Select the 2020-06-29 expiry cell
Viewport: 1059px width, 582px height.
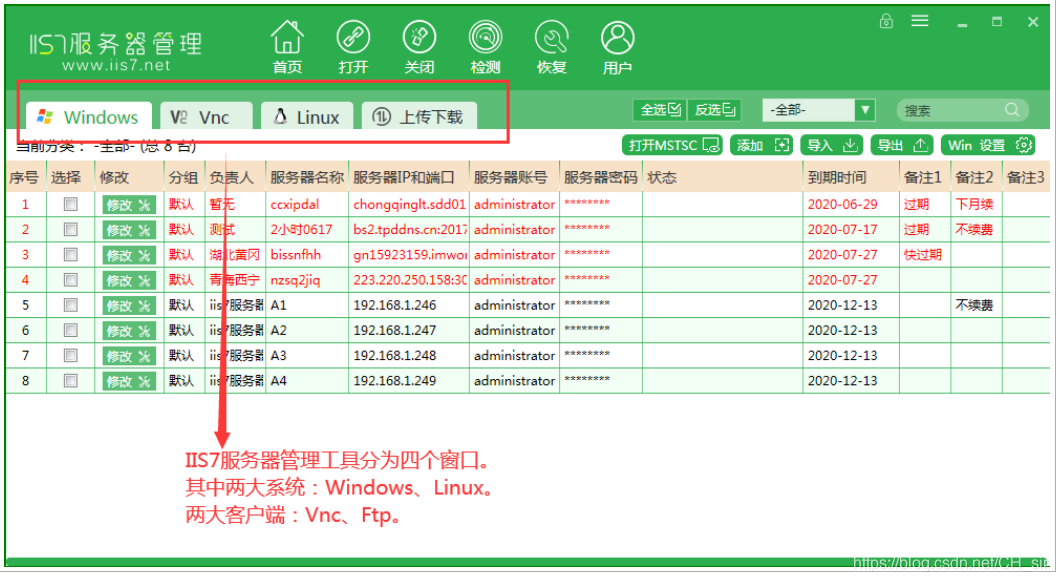[x=850, y=204]
